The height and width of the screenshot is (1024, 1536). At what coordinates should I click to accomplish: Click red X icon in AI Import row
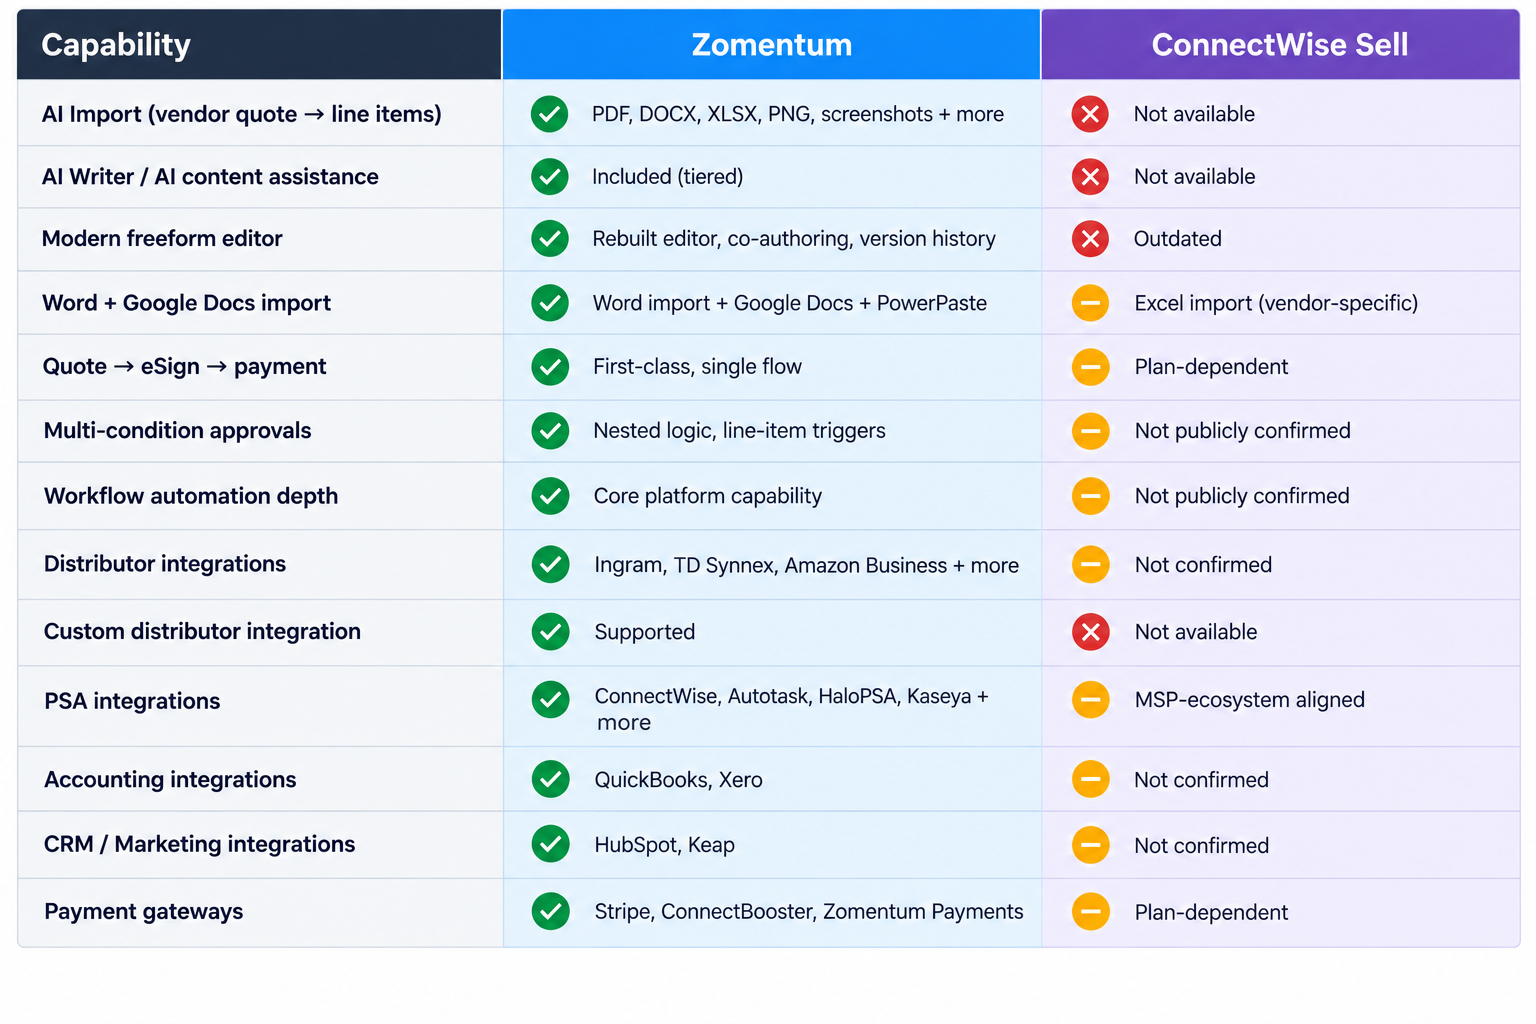click(x=1090, y=114)
